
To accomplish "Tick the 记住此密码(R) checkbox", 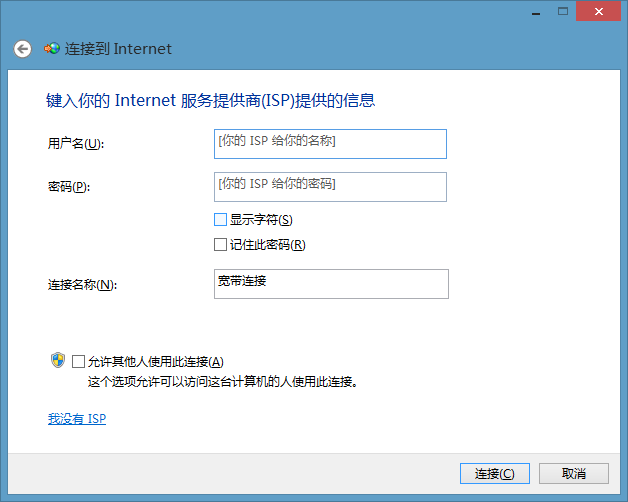I will [220, 244].
